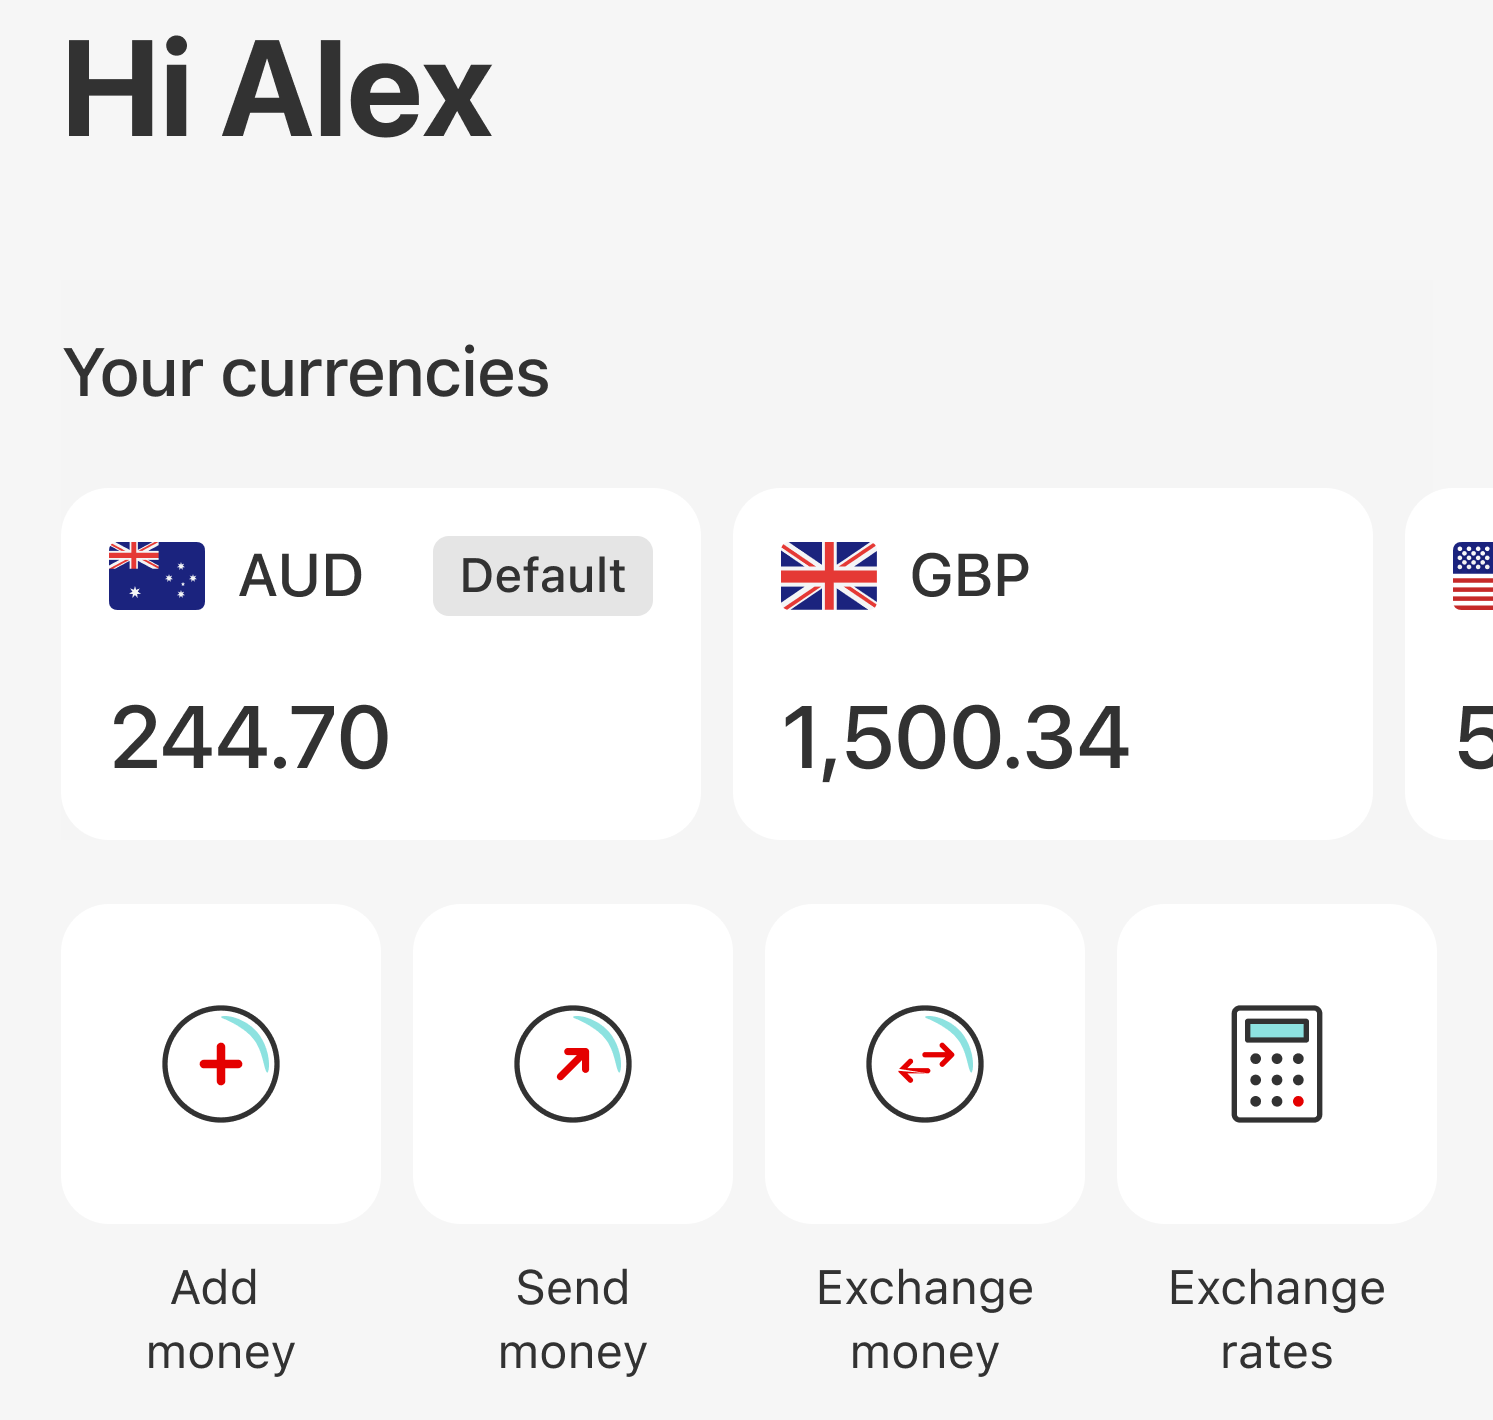Tap the Send money arrow icon
Screen dimensions: 1493x1420
point(573,1064)
